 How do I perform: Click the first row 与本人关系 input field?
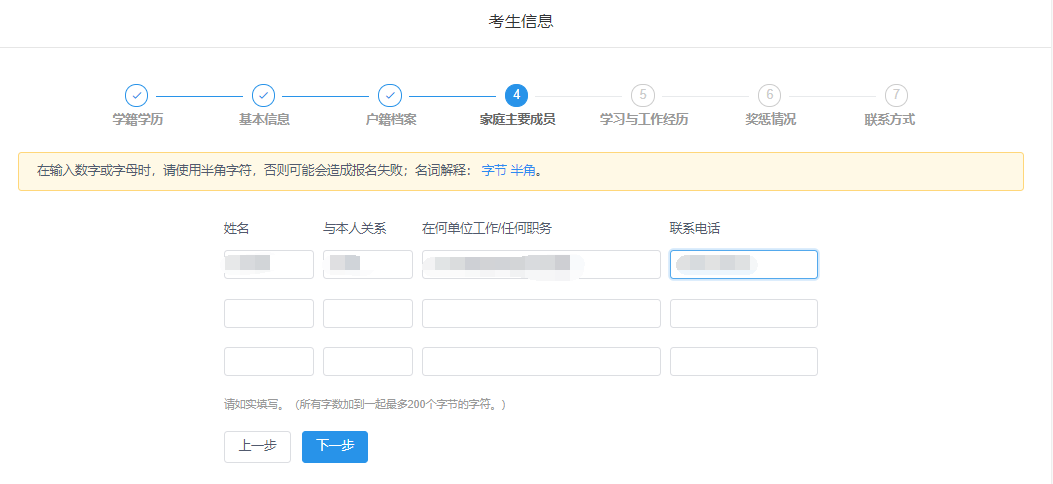367,264
